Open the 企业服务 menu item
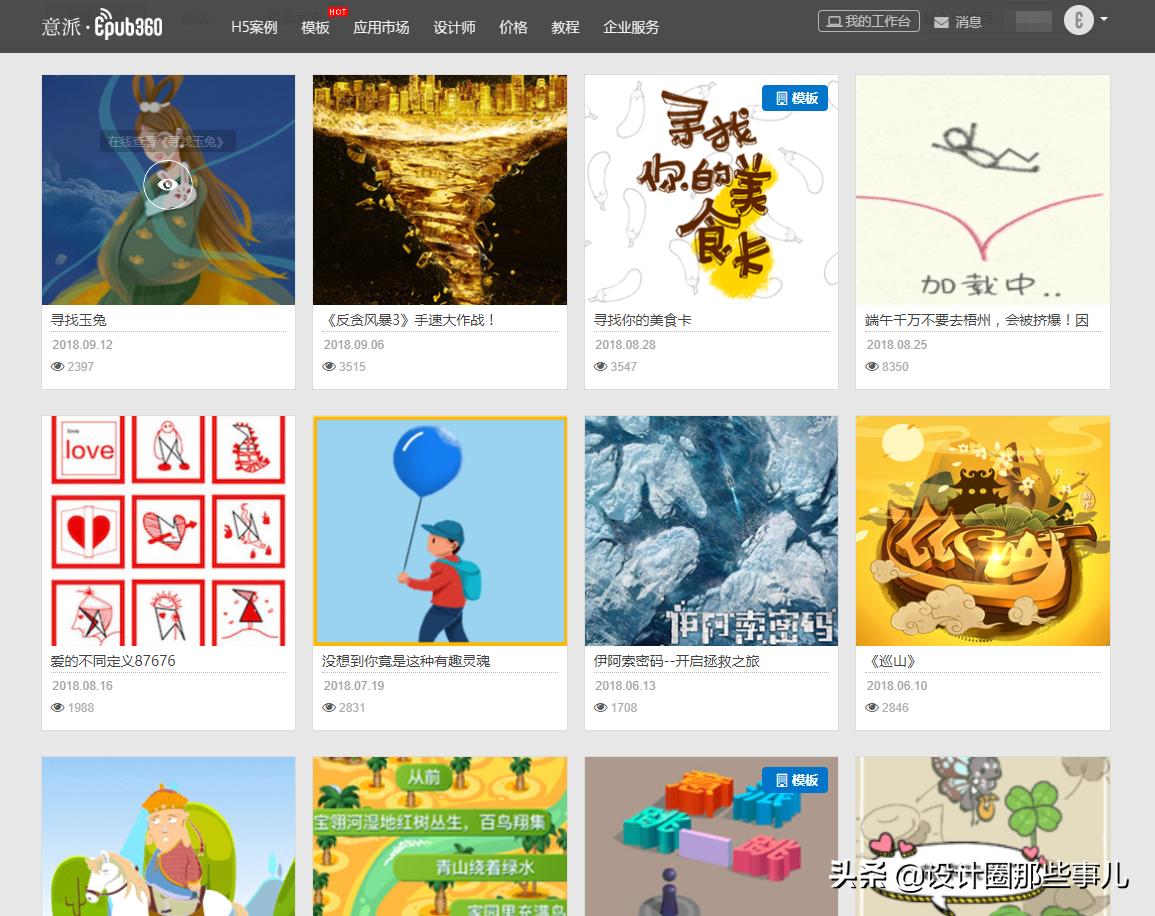1155x916 pixels. pos(631,27)
